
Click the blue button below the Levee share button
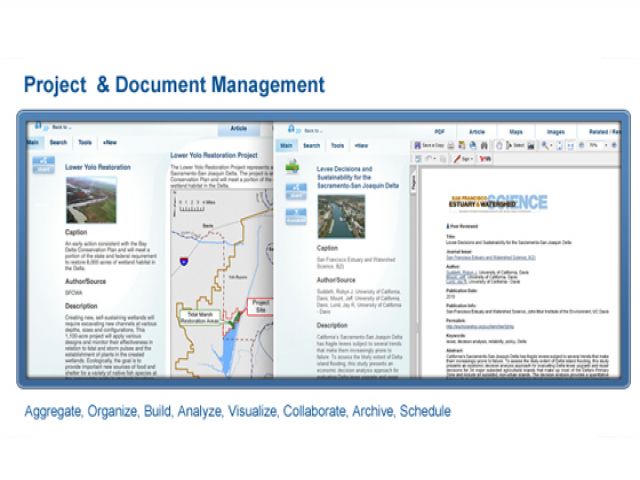click(296, 216)
